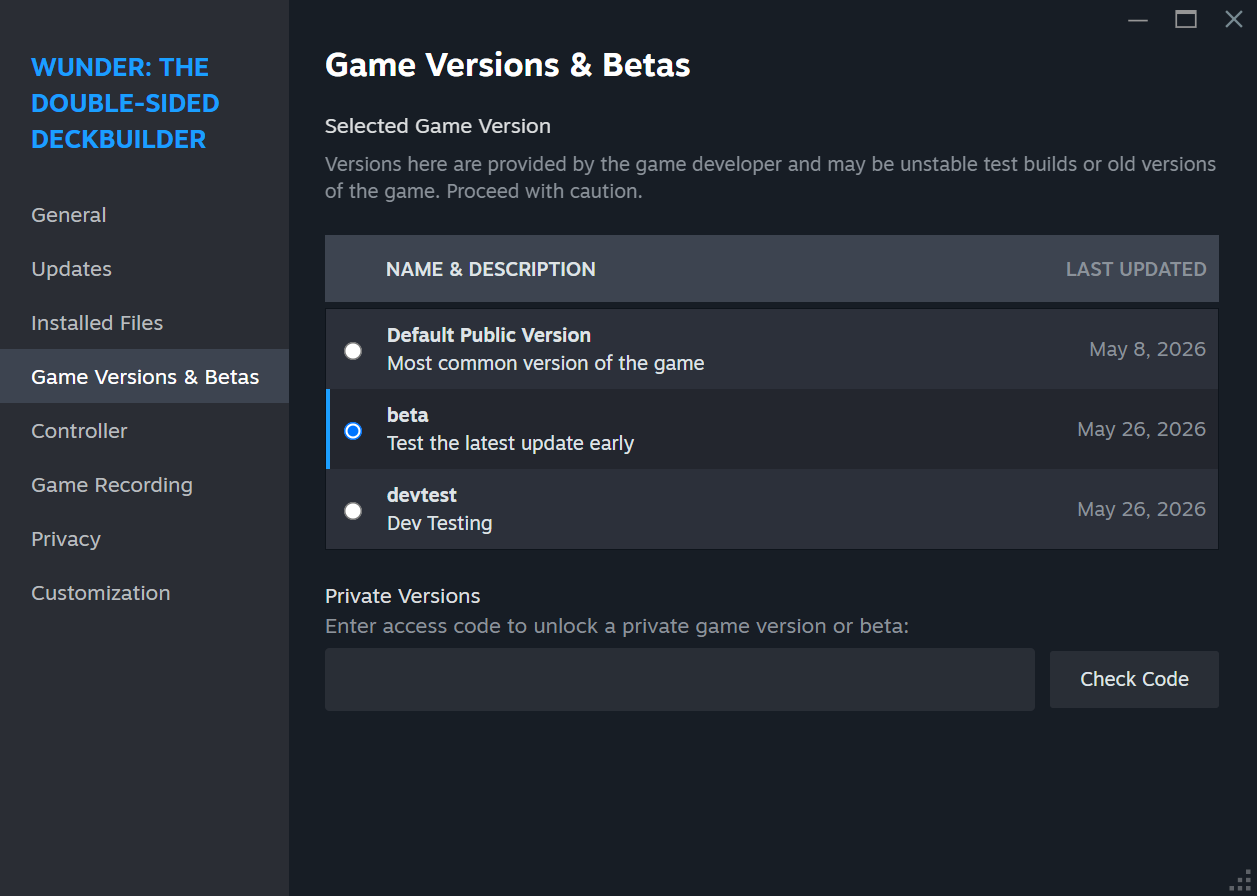The height and width of the screenshot is (896, 1257).
Task: Click the WUNDER: THE DOUBLE-SIDED DECKBUILDER title
Action: (x=125, y=103)
